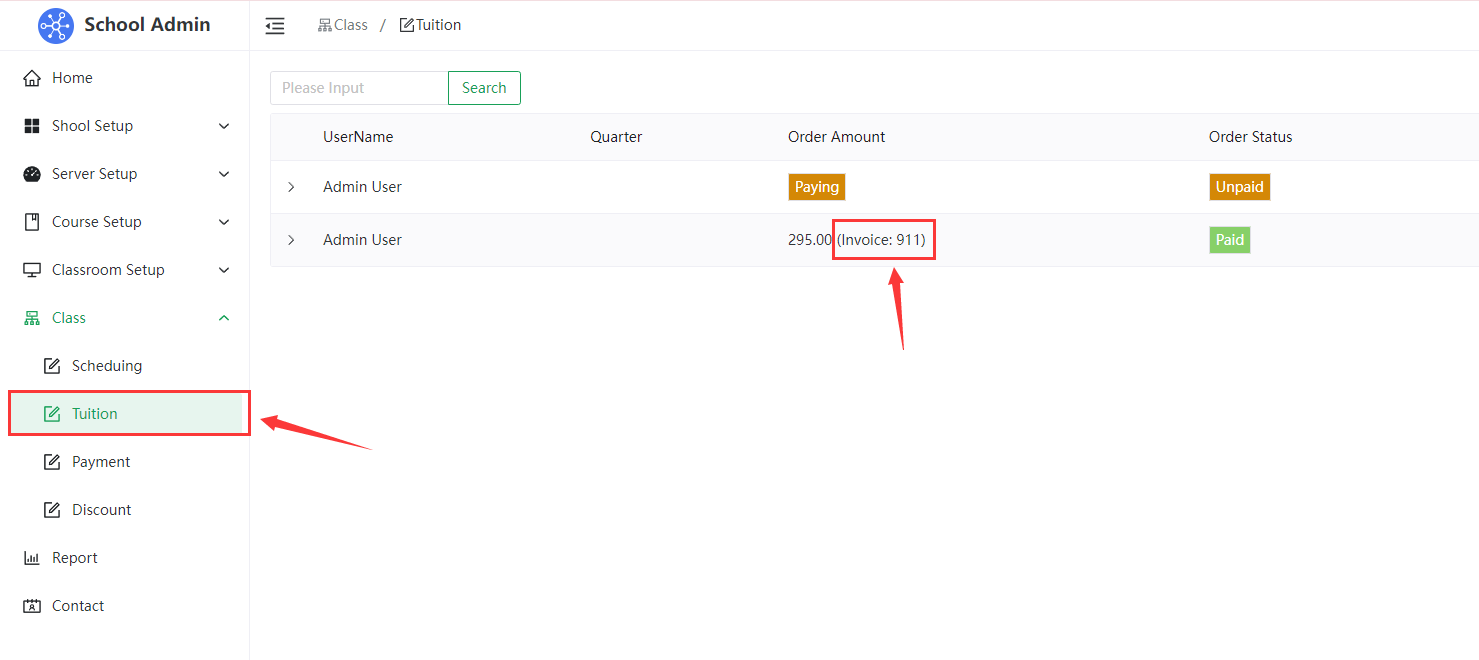
Task: Toggle the sidebar collapse icon
Action: click(x=275, y=26)
